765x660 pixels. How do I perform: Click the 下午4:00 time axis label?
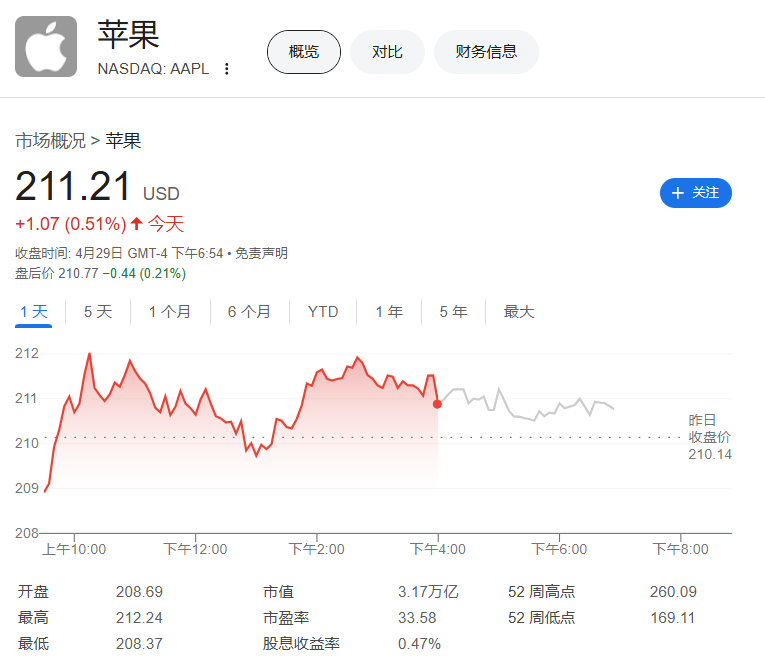438,549
